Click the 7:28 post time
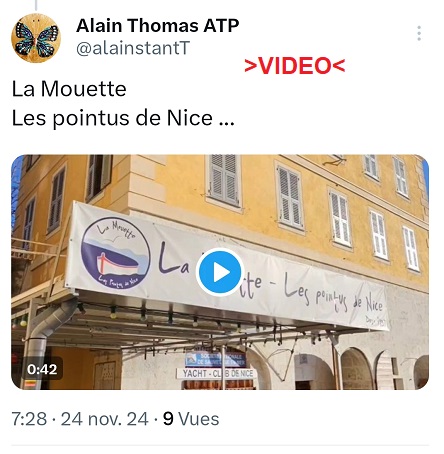The image size is (444, 454). click(29, 419)
